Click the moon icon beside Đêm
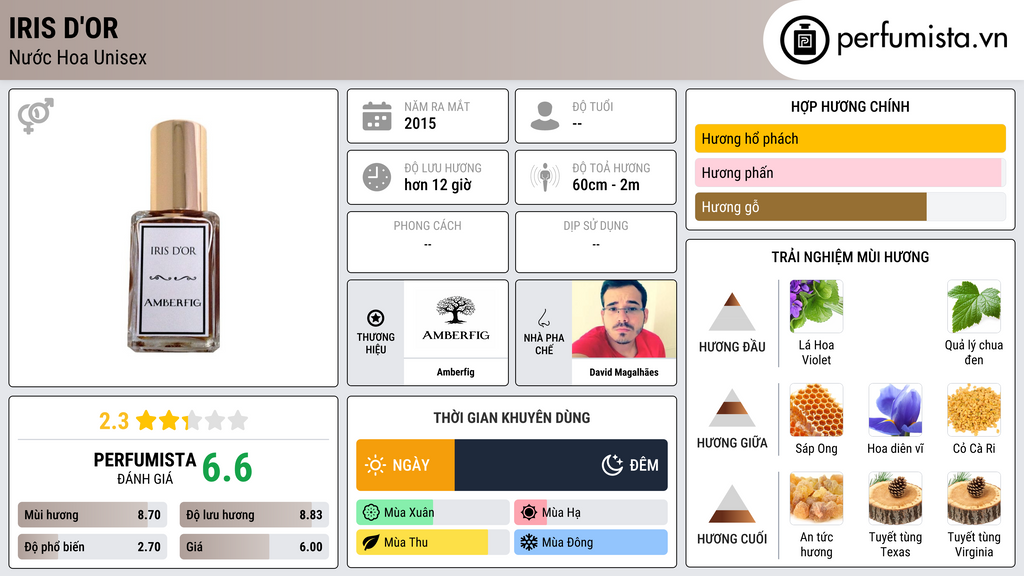 coord(612,465)
